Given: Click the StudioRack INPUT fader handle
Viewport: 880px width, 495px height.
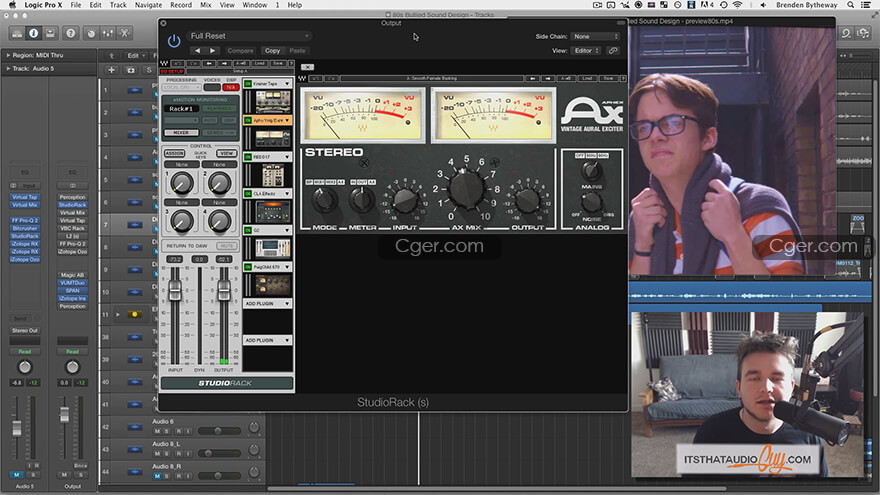Looking at the screenshot, I should click(x=175, y=290).
